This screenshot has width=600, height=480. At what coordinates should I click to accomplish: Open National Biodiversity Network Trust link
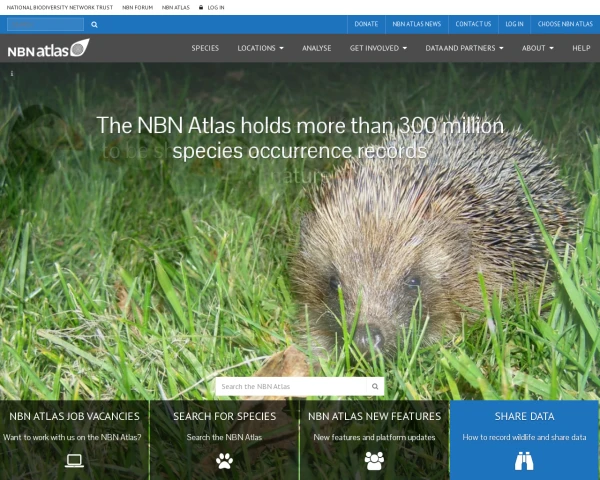click(60, 7)
